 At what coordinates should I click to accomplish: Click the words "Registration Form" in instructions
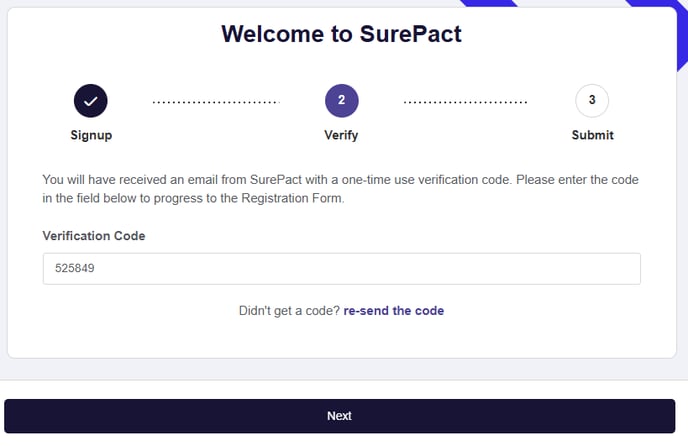(x=291, y=198)
